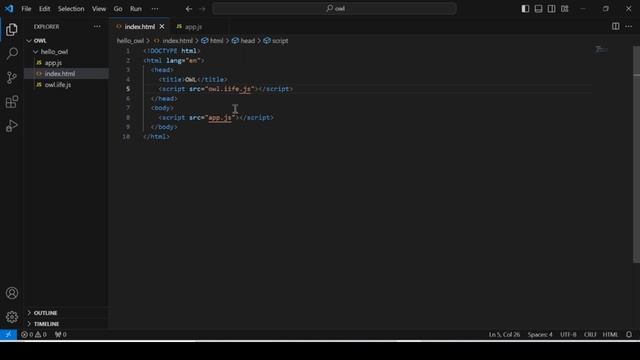Screen dimensions: 640x360
Task: Toggle the bottom panel layout icon
Action: tap(538, 9)
